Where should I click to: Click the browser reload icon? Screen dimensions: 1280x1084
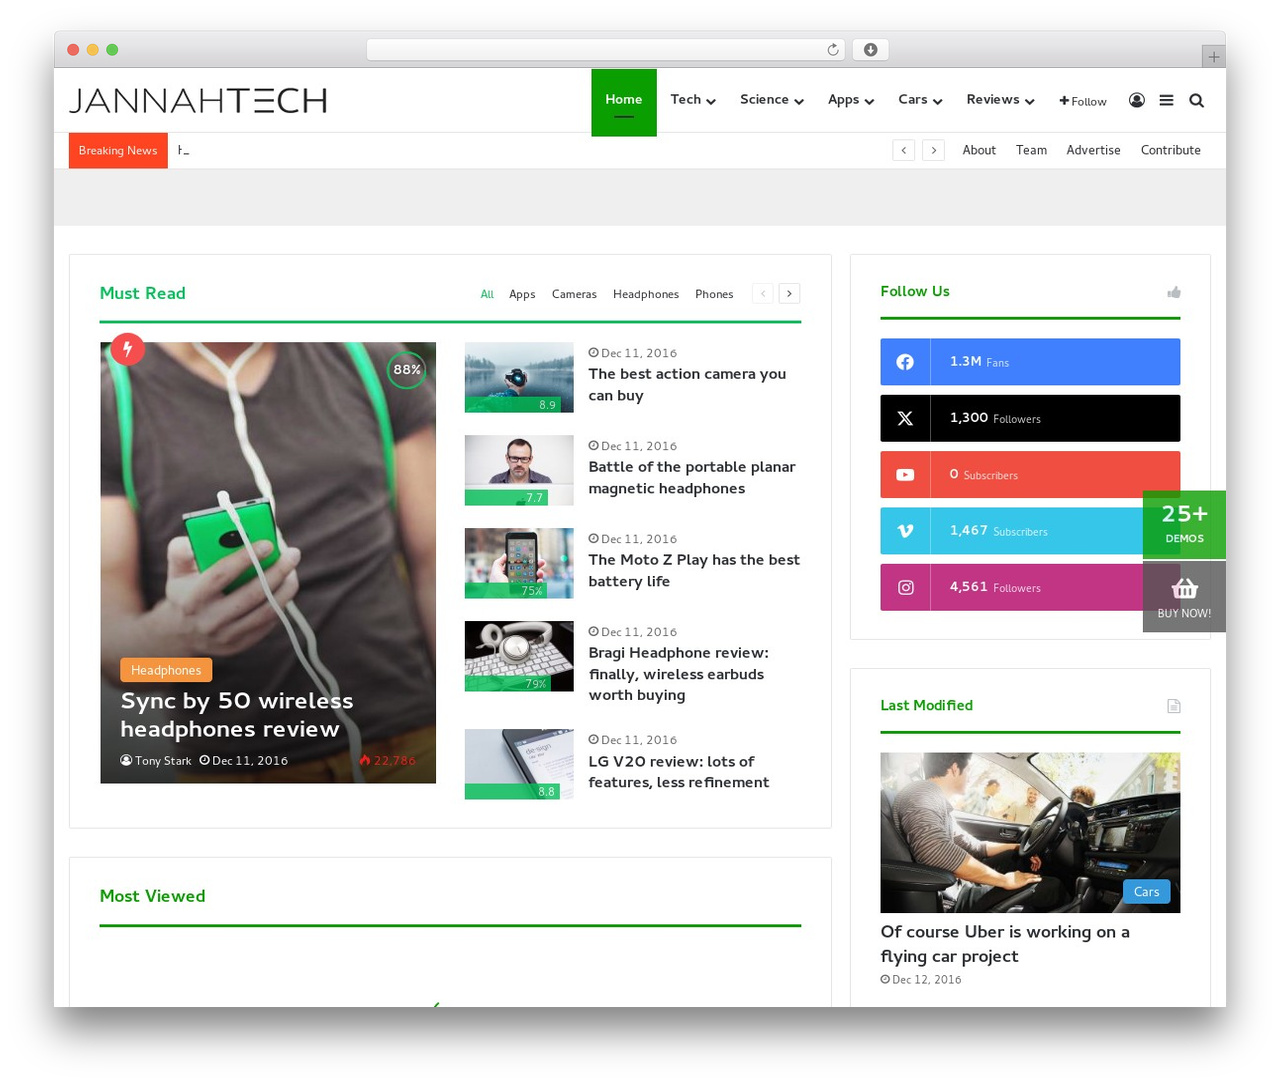[832, 50]
